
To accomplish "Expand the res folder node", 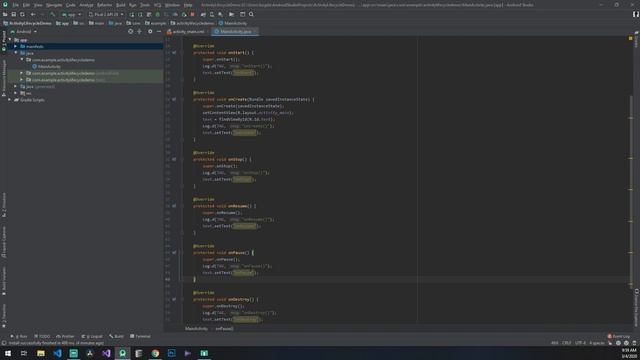I will (16, 93).
